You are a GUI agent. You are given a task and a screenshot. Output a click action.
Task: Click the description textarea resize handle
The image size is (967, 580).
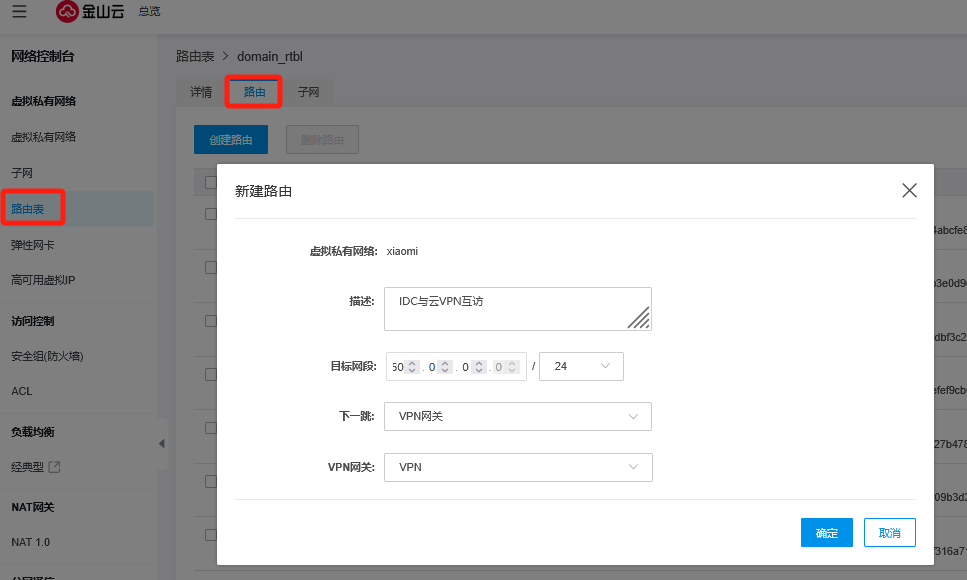tap(638, 318)
